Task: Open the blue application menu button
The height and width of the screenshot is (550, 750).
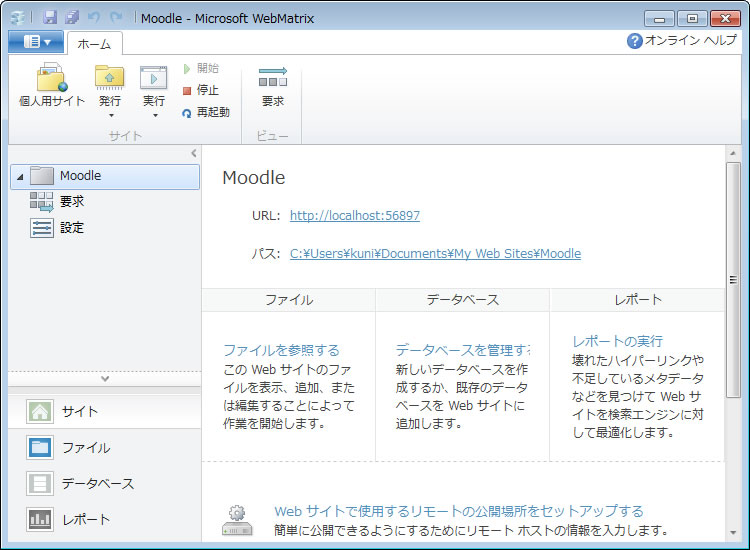Action: coord(36,41)
